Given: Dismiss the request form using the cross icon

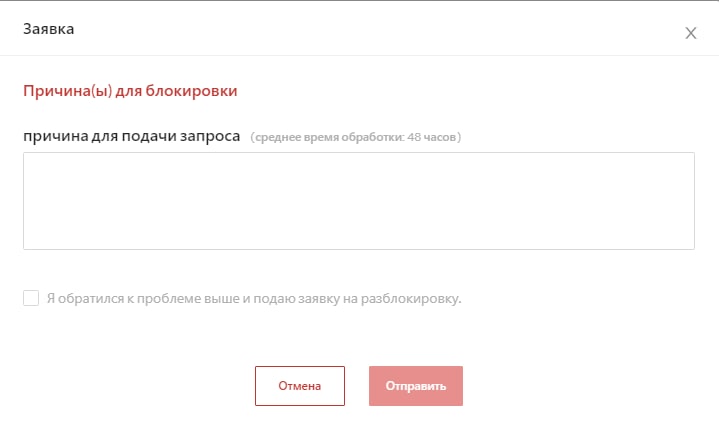Looking at the screenshot, I should (x=691, y=33).
